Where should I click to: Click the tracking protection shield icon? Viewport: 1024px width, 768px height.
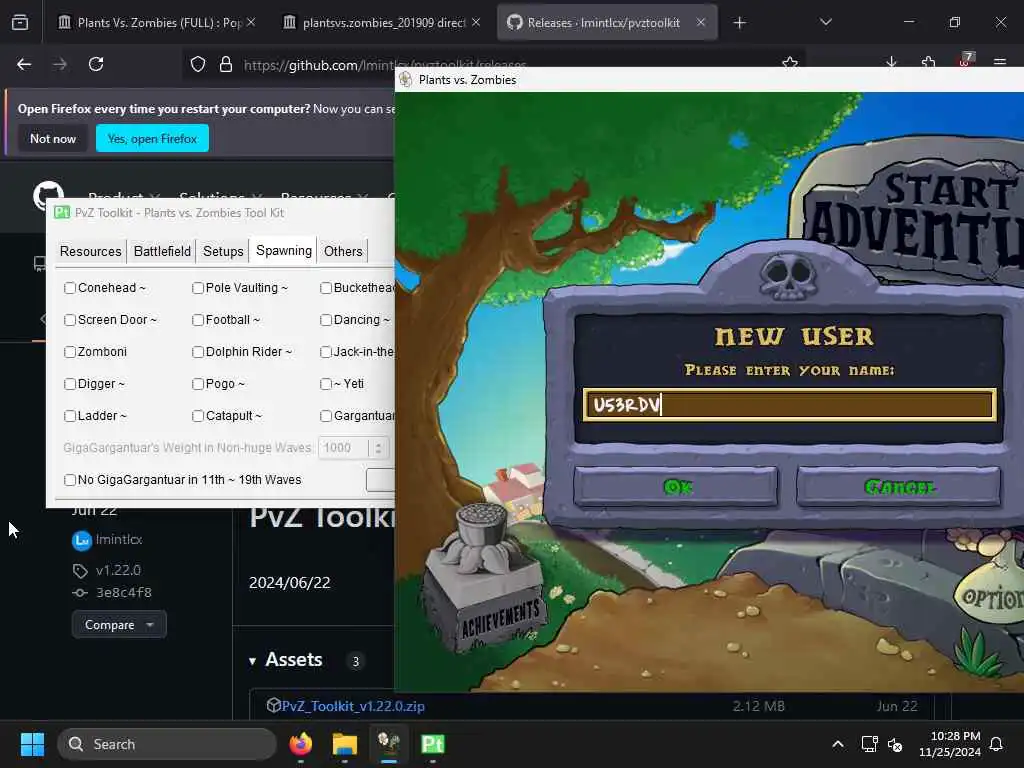(x=198, y=64)
